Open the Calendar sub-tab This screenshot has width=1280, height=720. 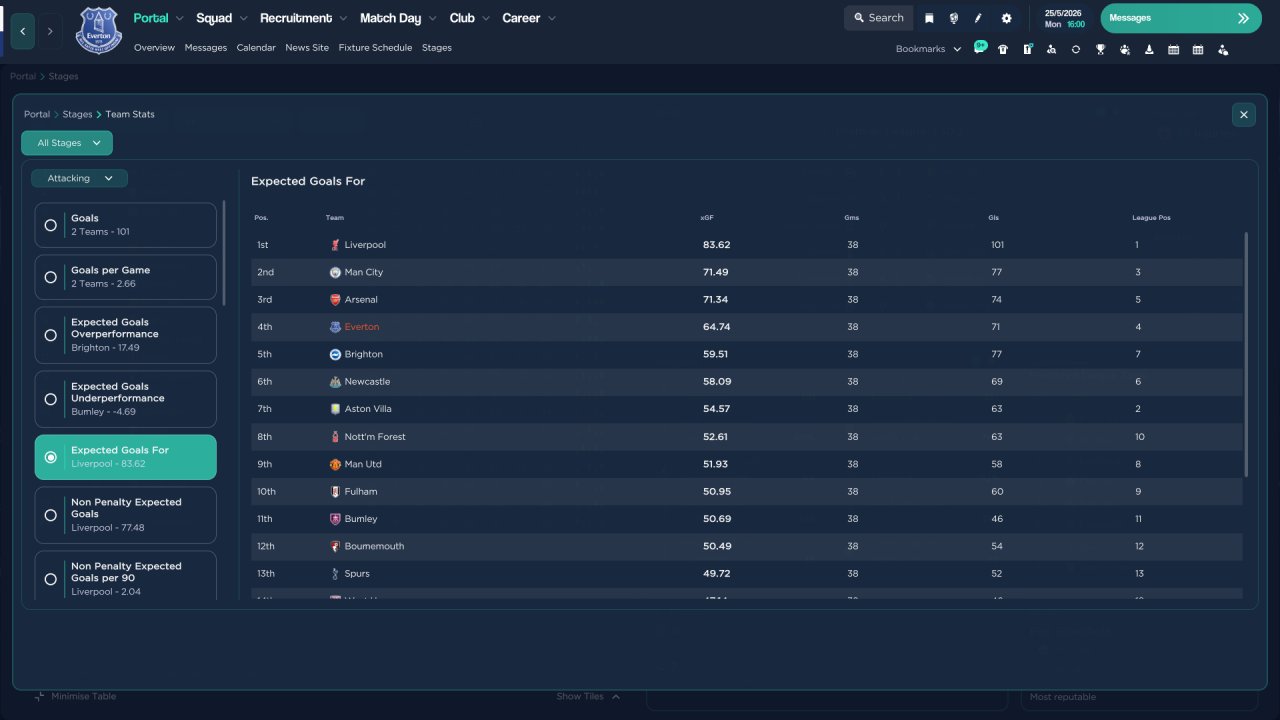(x=256, y=48)
